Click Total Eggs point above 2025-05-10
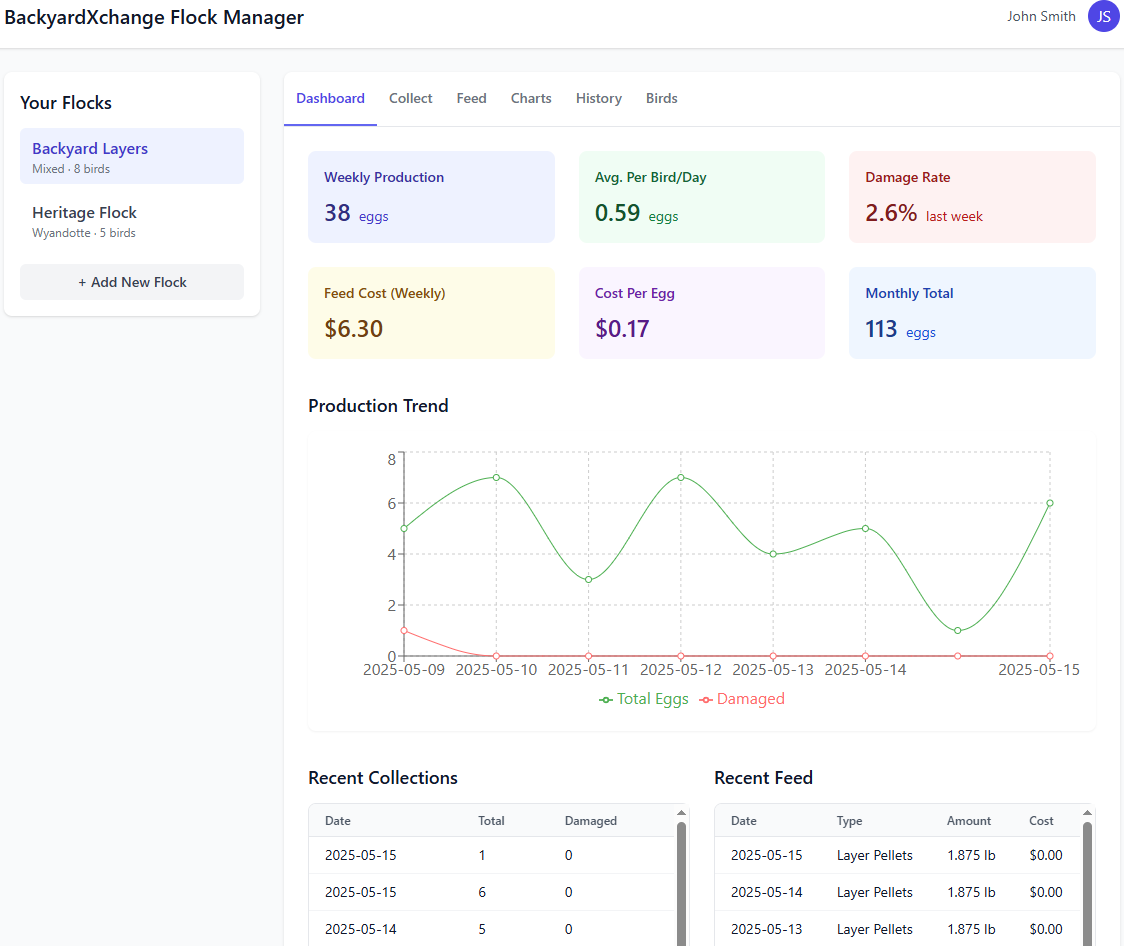Screen dimensions: 1124x946 [496, 477]
